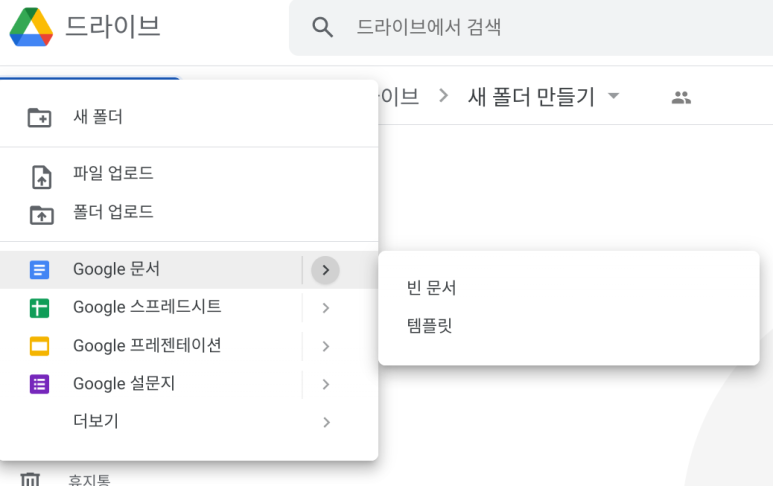Click the purple Google Forms icon
The height and width of the screenshot is (486, 773).
point(39,384)
